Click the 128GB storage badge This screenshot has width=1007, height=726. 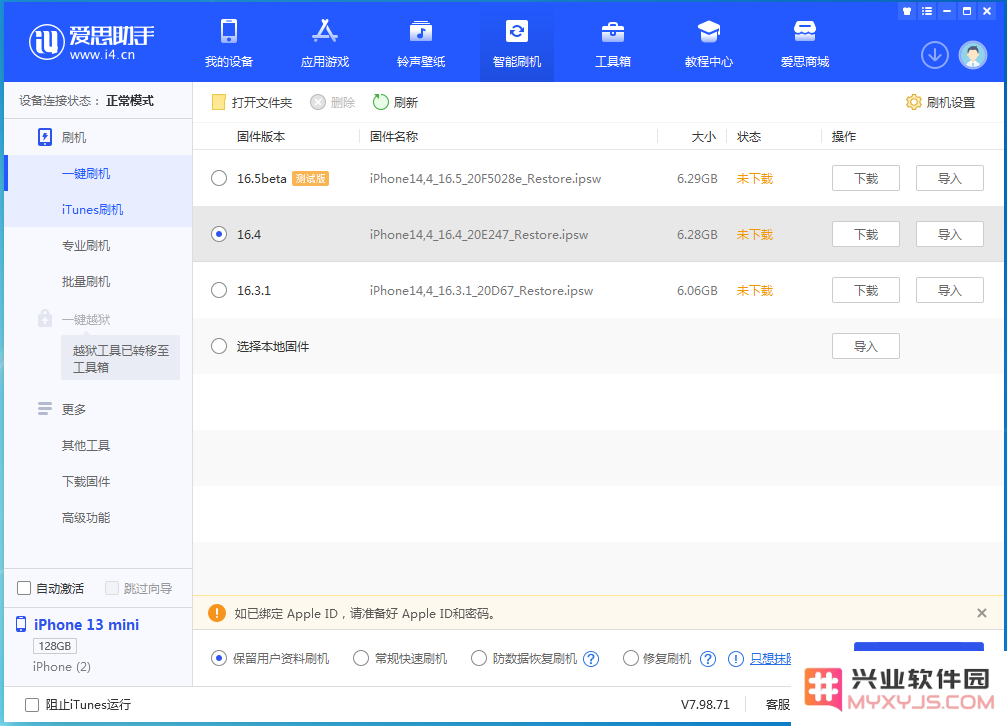tap(55, 646)
